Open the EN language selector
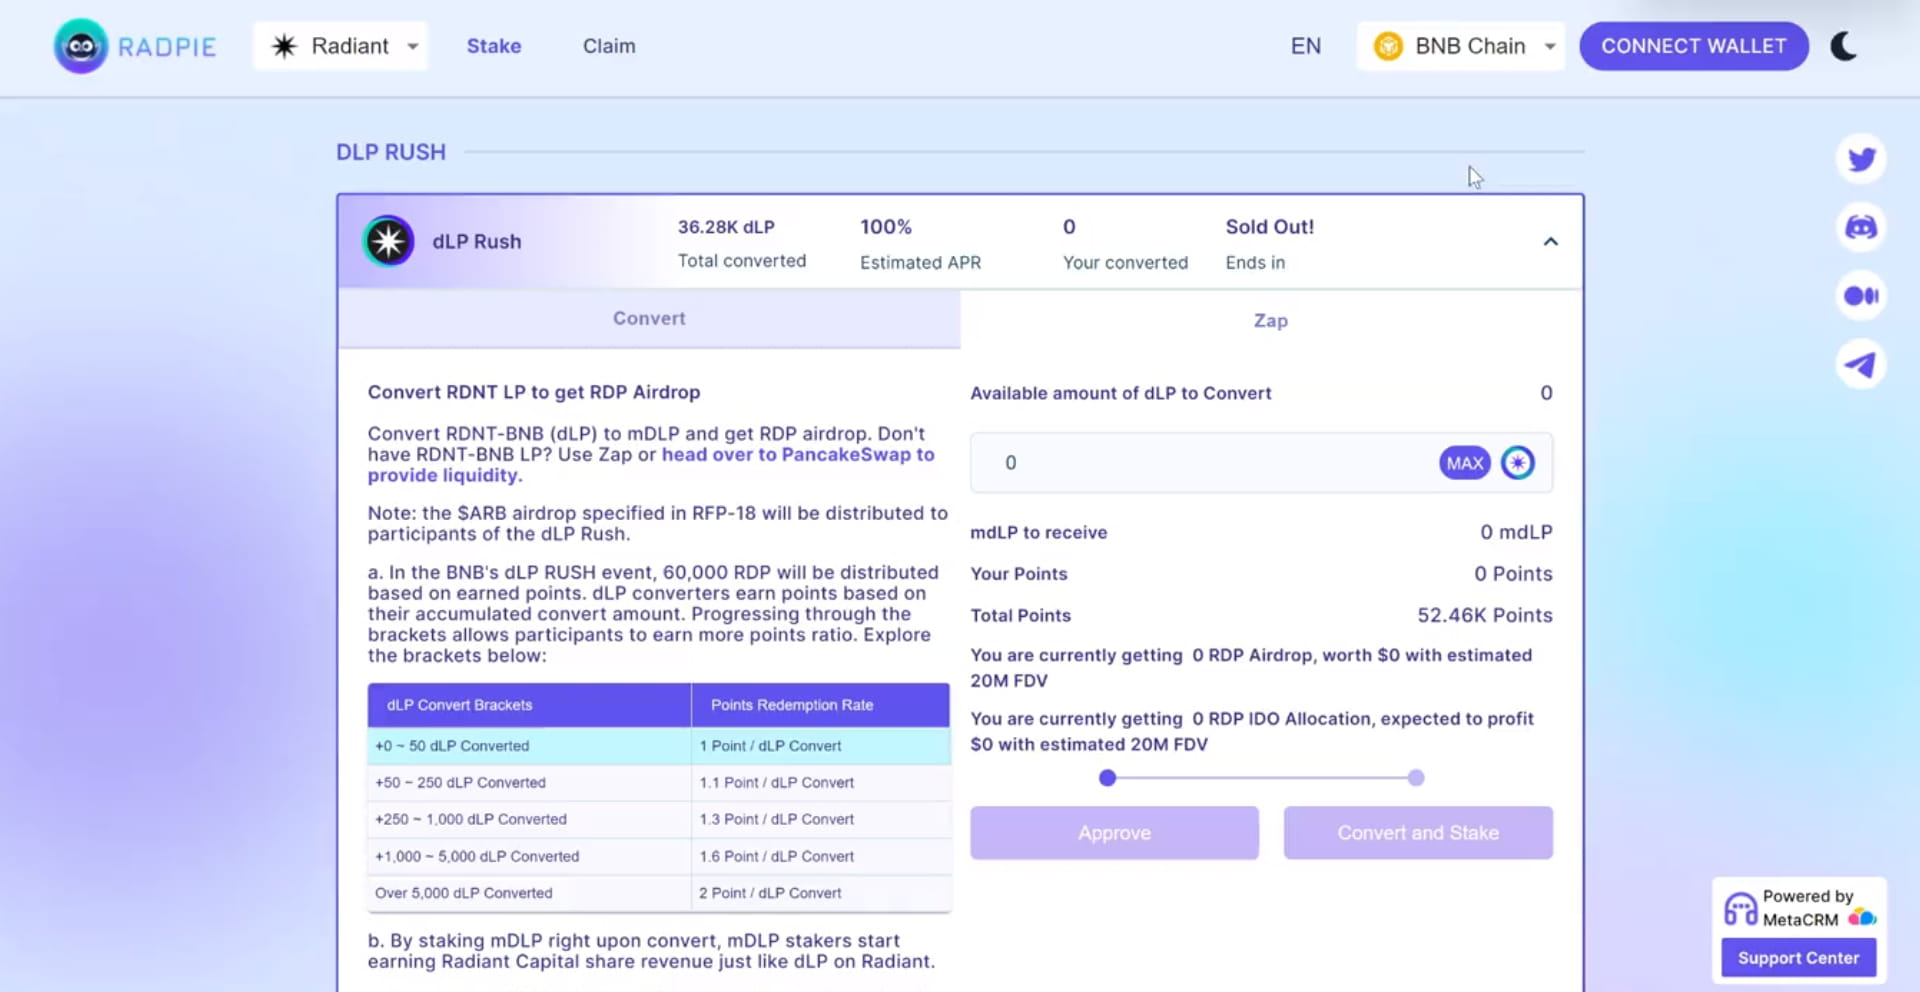This screenshot has width=1920, height=992. click(x=1306, y=46)
